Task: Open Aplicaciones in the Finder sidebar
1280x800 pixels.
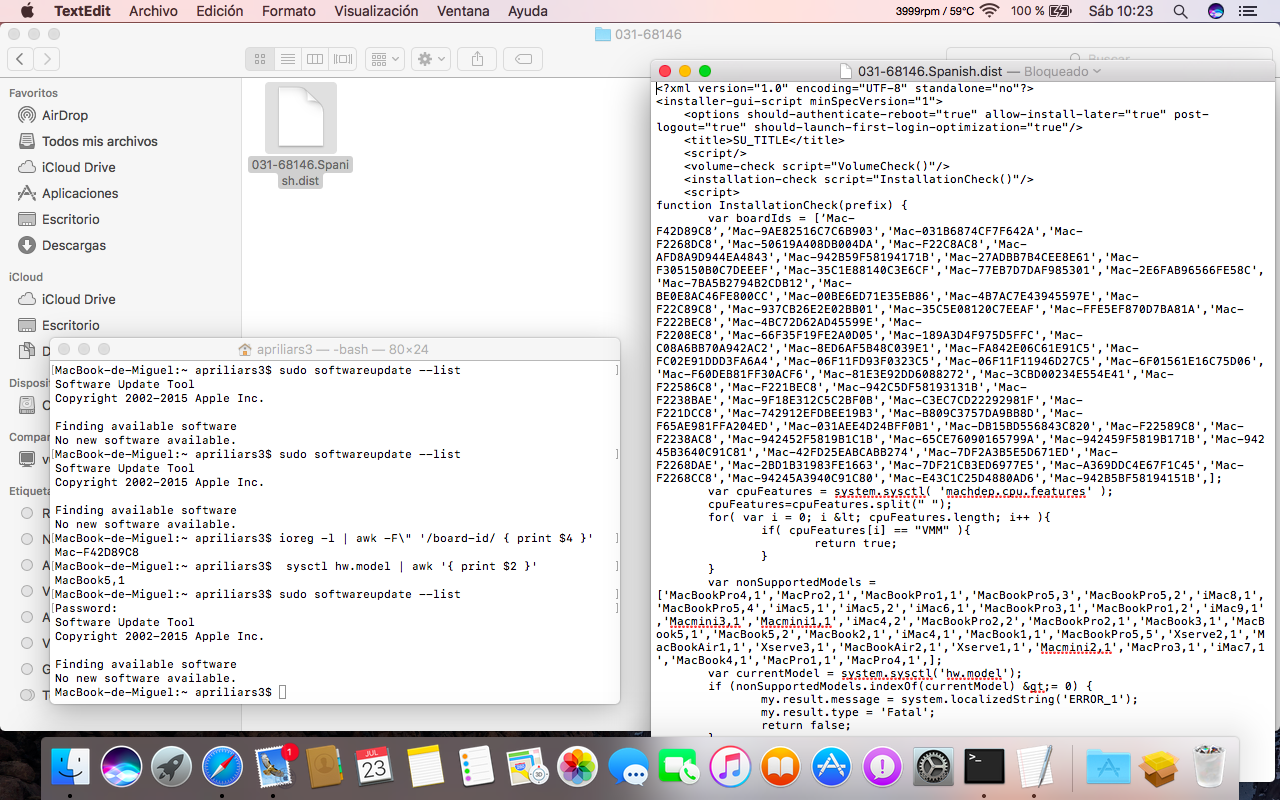Action: point(80,193)
